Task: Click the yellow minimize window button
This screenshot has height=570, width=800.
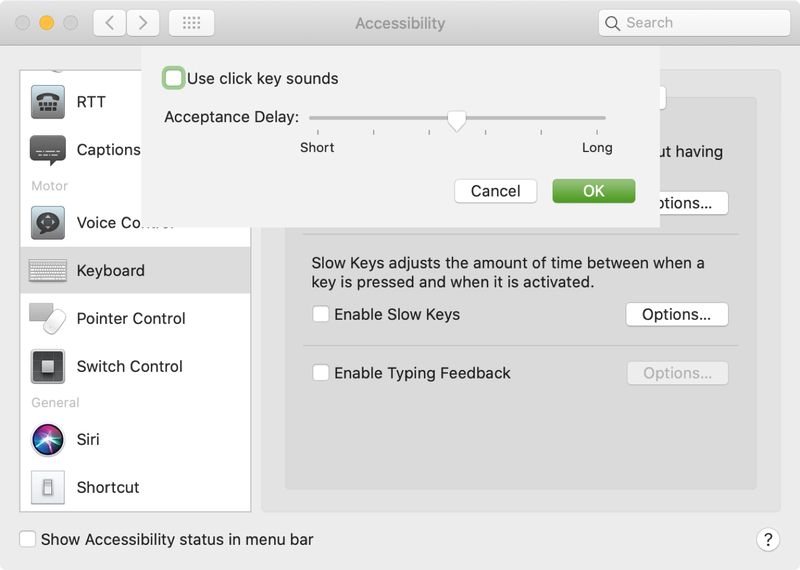Action: click(x=46, y=23)
